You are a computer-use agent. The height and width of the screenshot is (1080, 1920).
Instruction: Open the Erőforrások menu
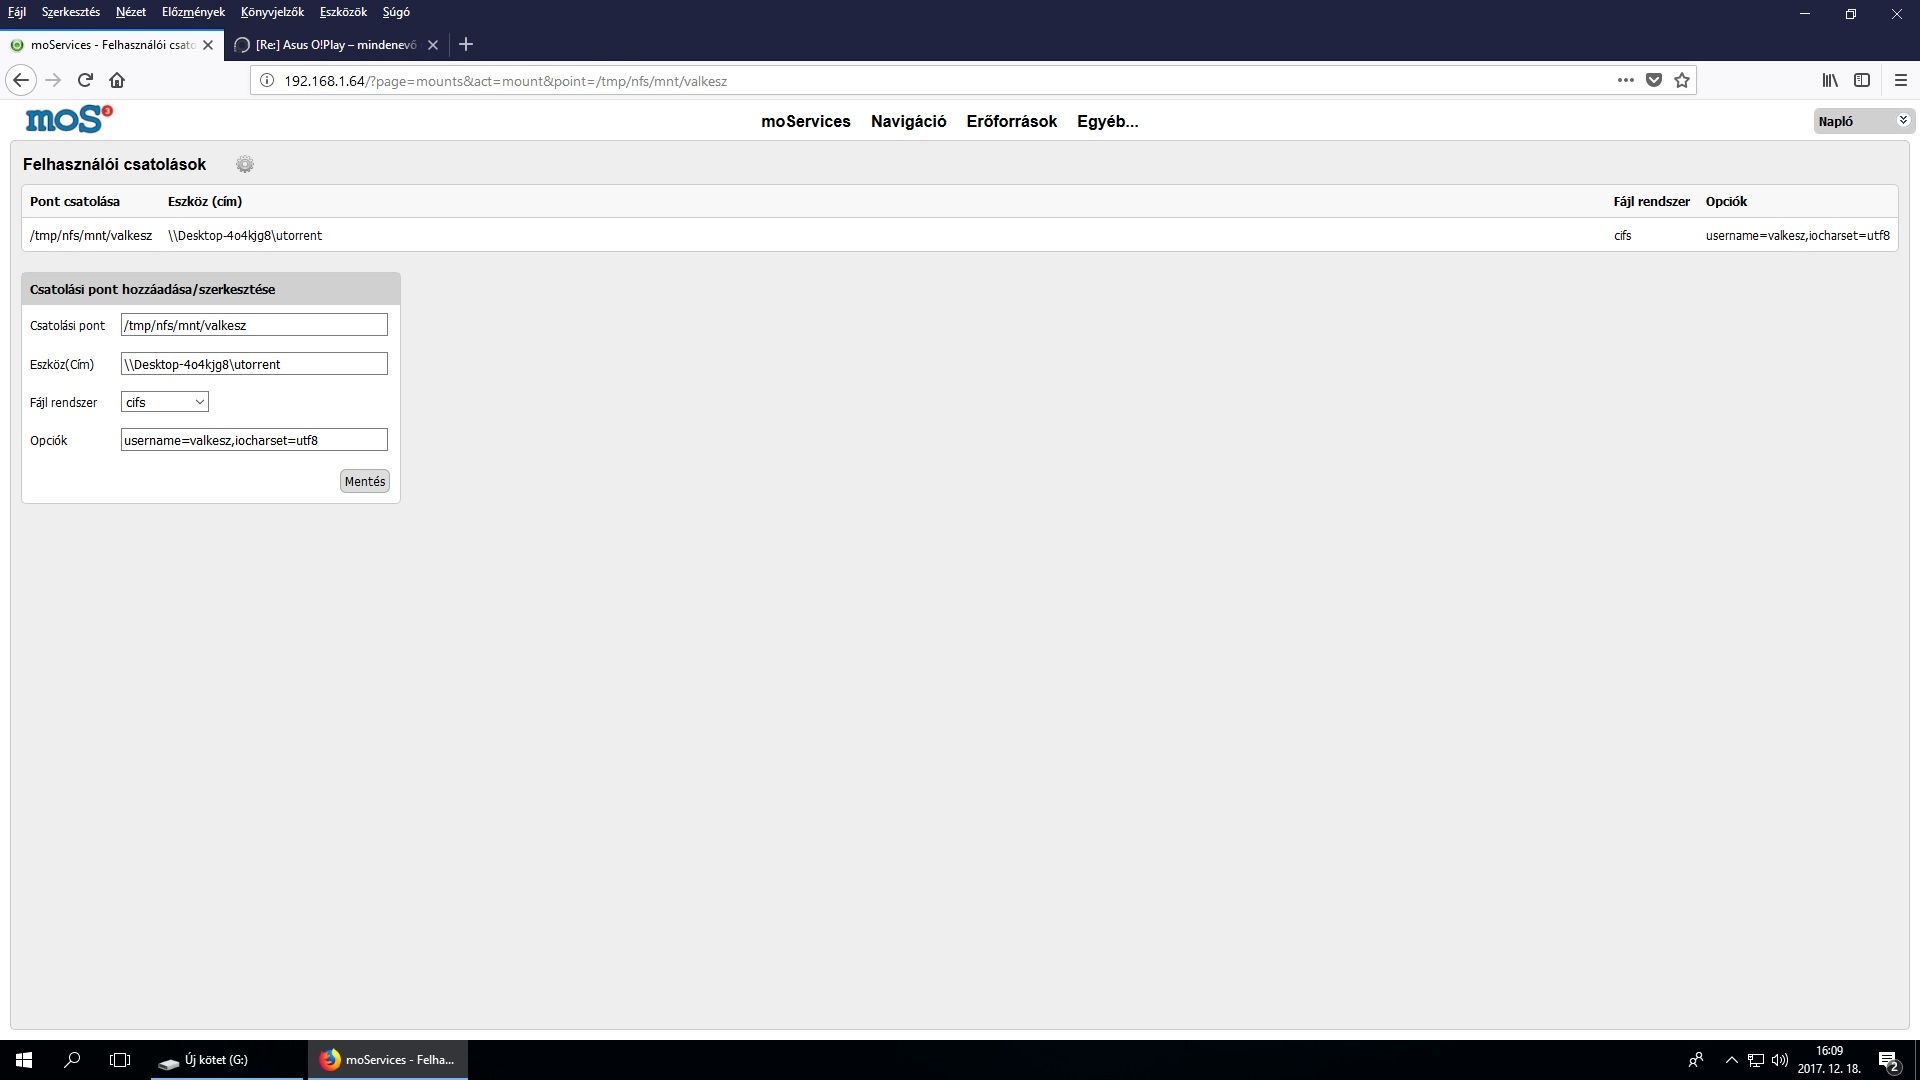[1011, 121]
